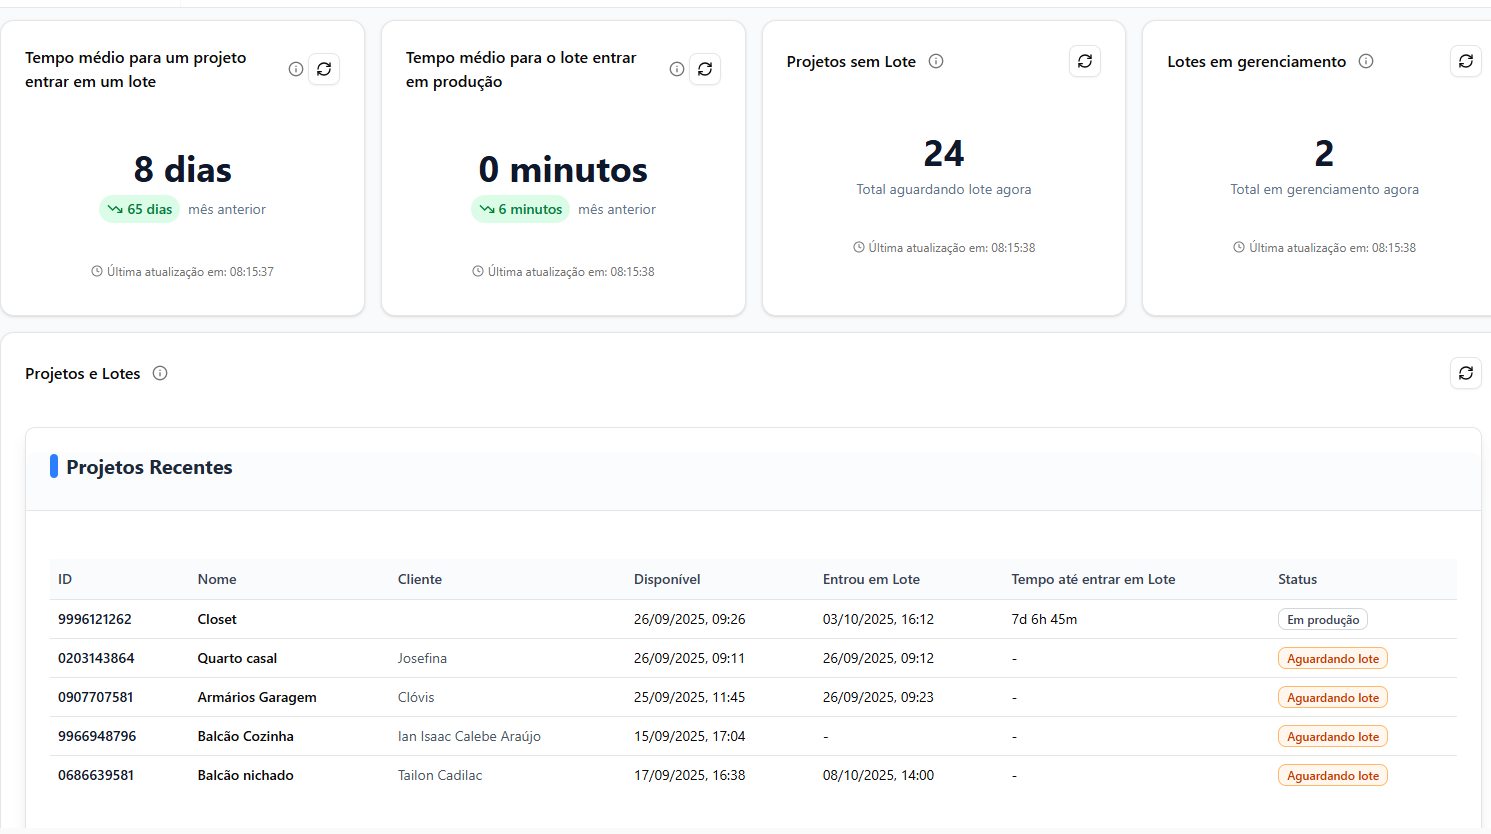Refresh the average batch-to-production time card
Screen dimensions: 1491x834
[705, 69]
